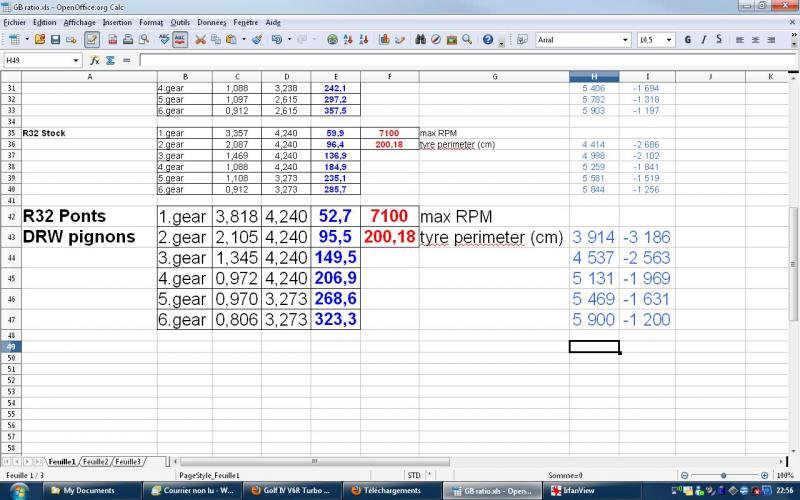Open the font size 10,5 dropdown
Screen dimensions: 800x500
[x=669, y=40]
